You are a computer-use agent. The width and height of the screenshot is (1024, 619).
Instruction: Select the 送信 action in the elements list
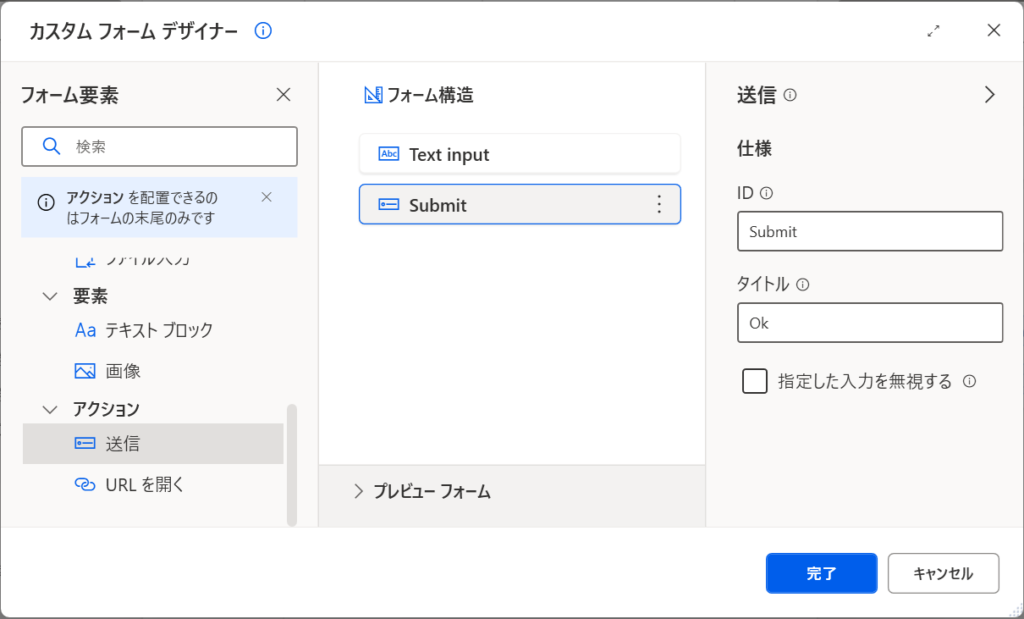pyautogui.click(x=153, y=443)
